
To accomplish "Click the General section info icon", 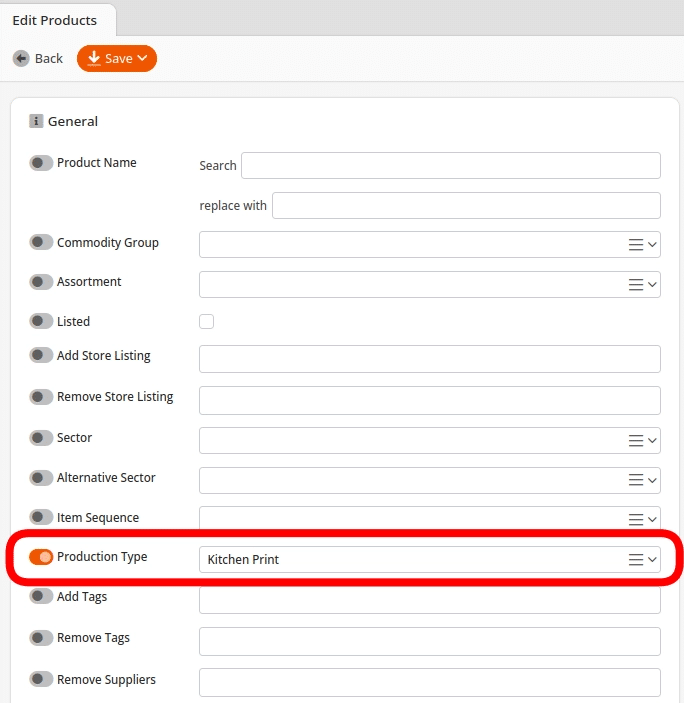I will (x=36, y=121).
